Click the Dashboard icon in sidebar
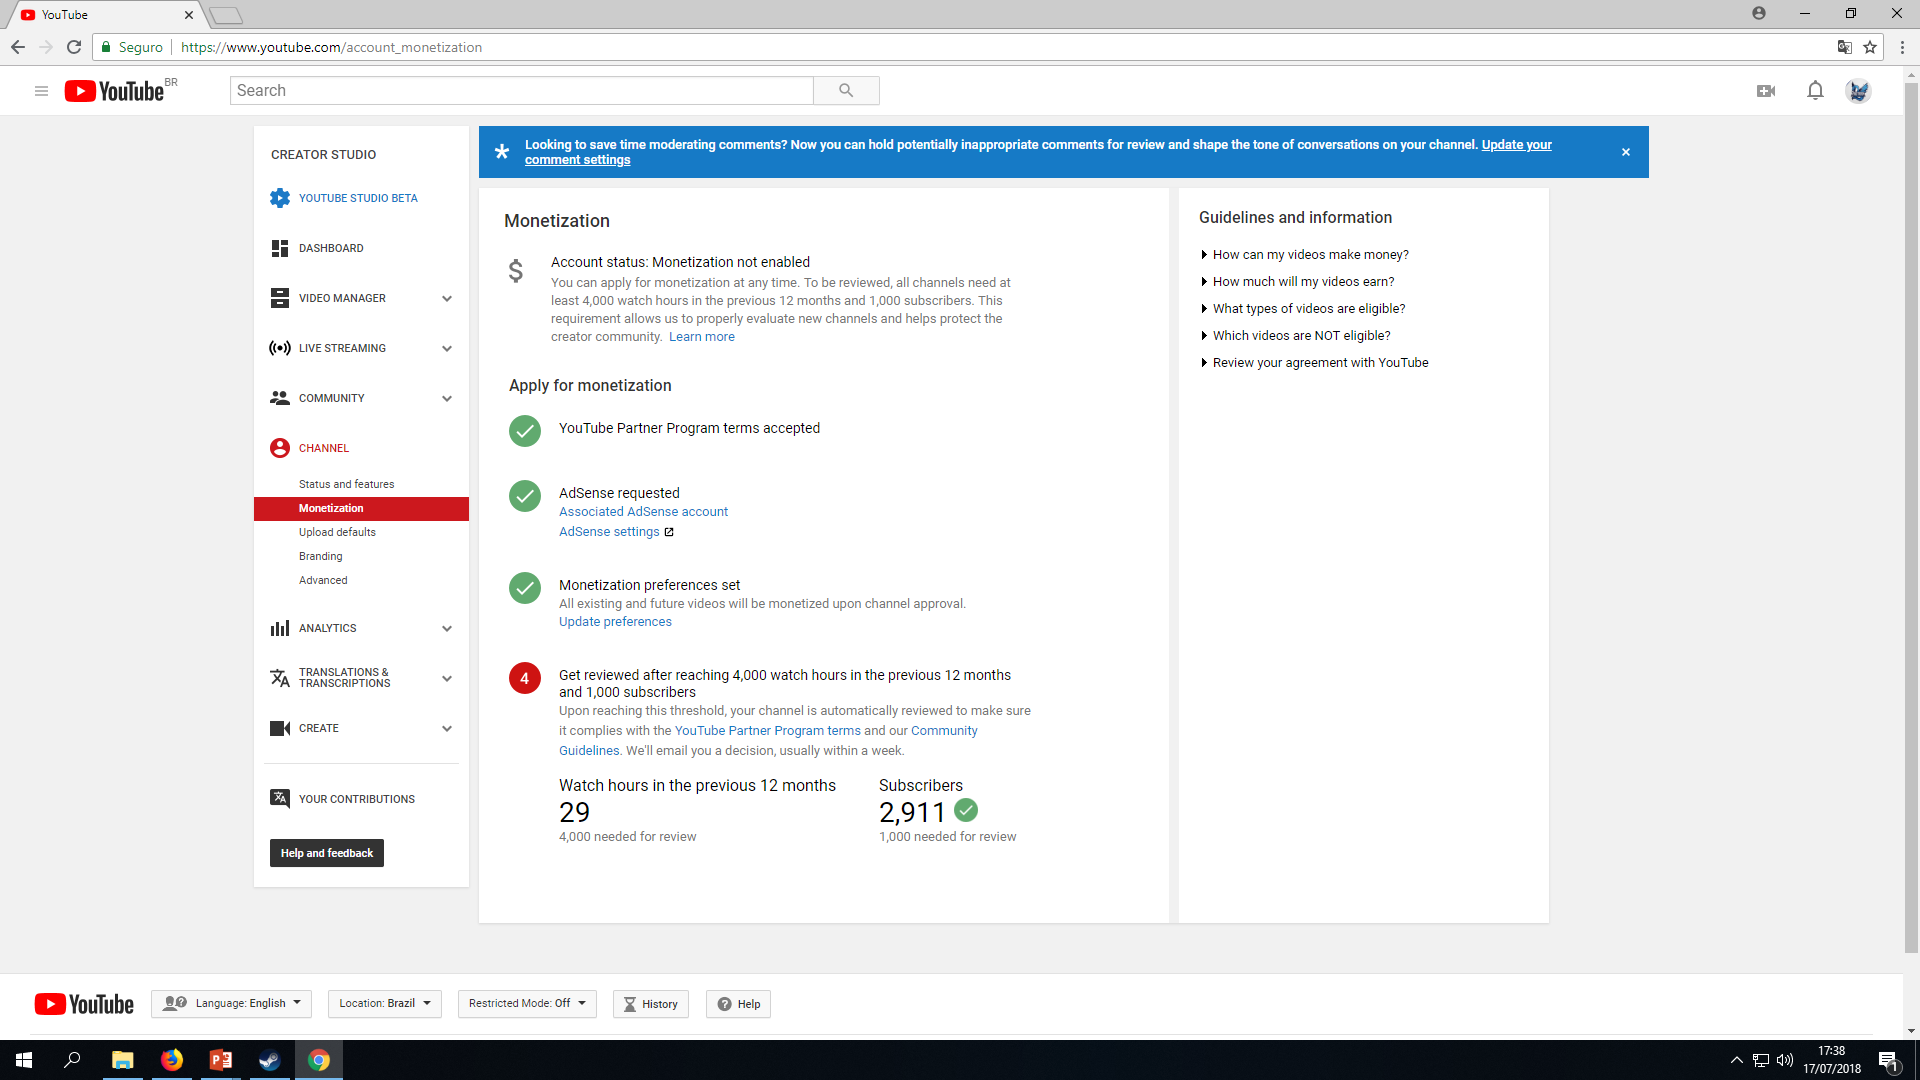Image resolution: width=1920 pixels, height=1080 pixels. coord(280,248)
